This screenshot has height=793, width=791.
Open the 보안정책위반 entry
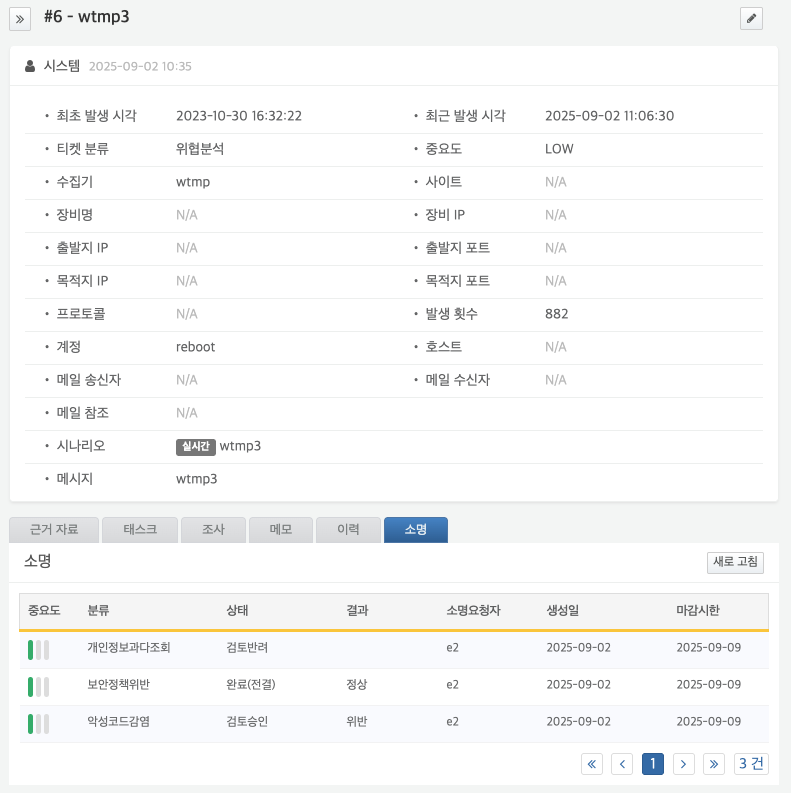118,685
